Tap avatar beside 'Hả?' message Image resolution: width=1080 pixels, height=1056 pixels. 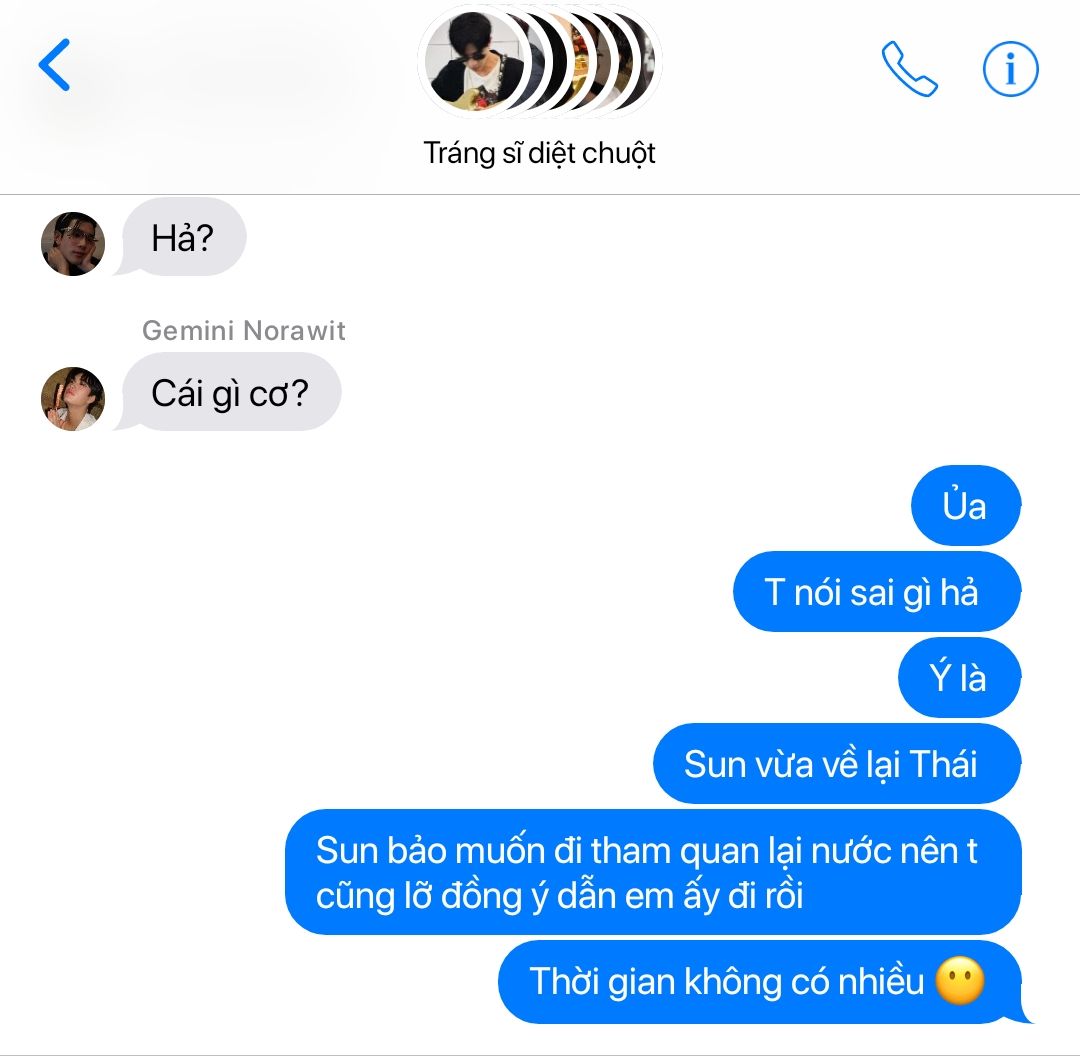pos(73,244)
